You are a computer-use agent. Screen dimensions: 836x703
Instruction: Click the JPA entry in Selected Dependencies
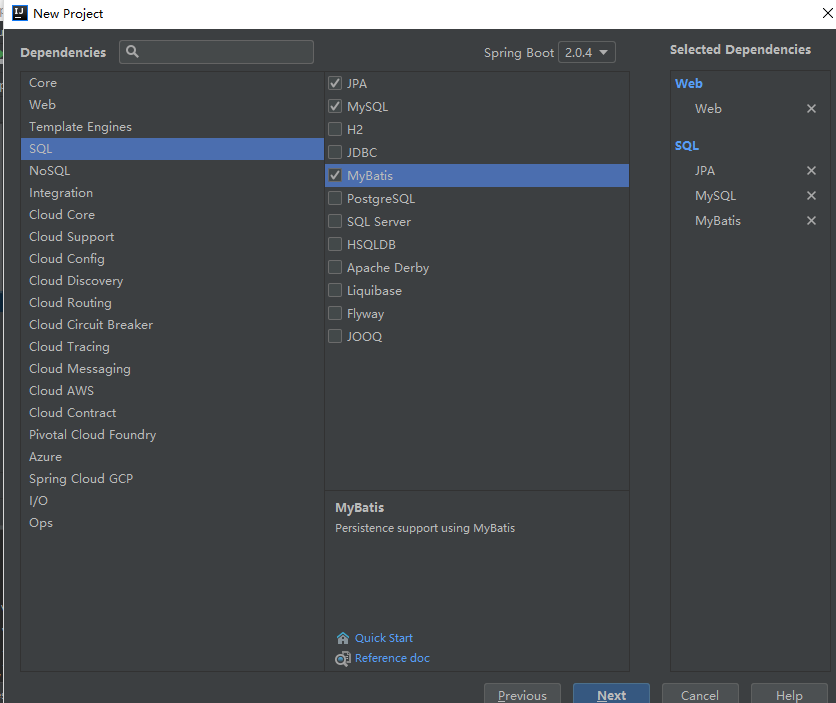(705, 171)
